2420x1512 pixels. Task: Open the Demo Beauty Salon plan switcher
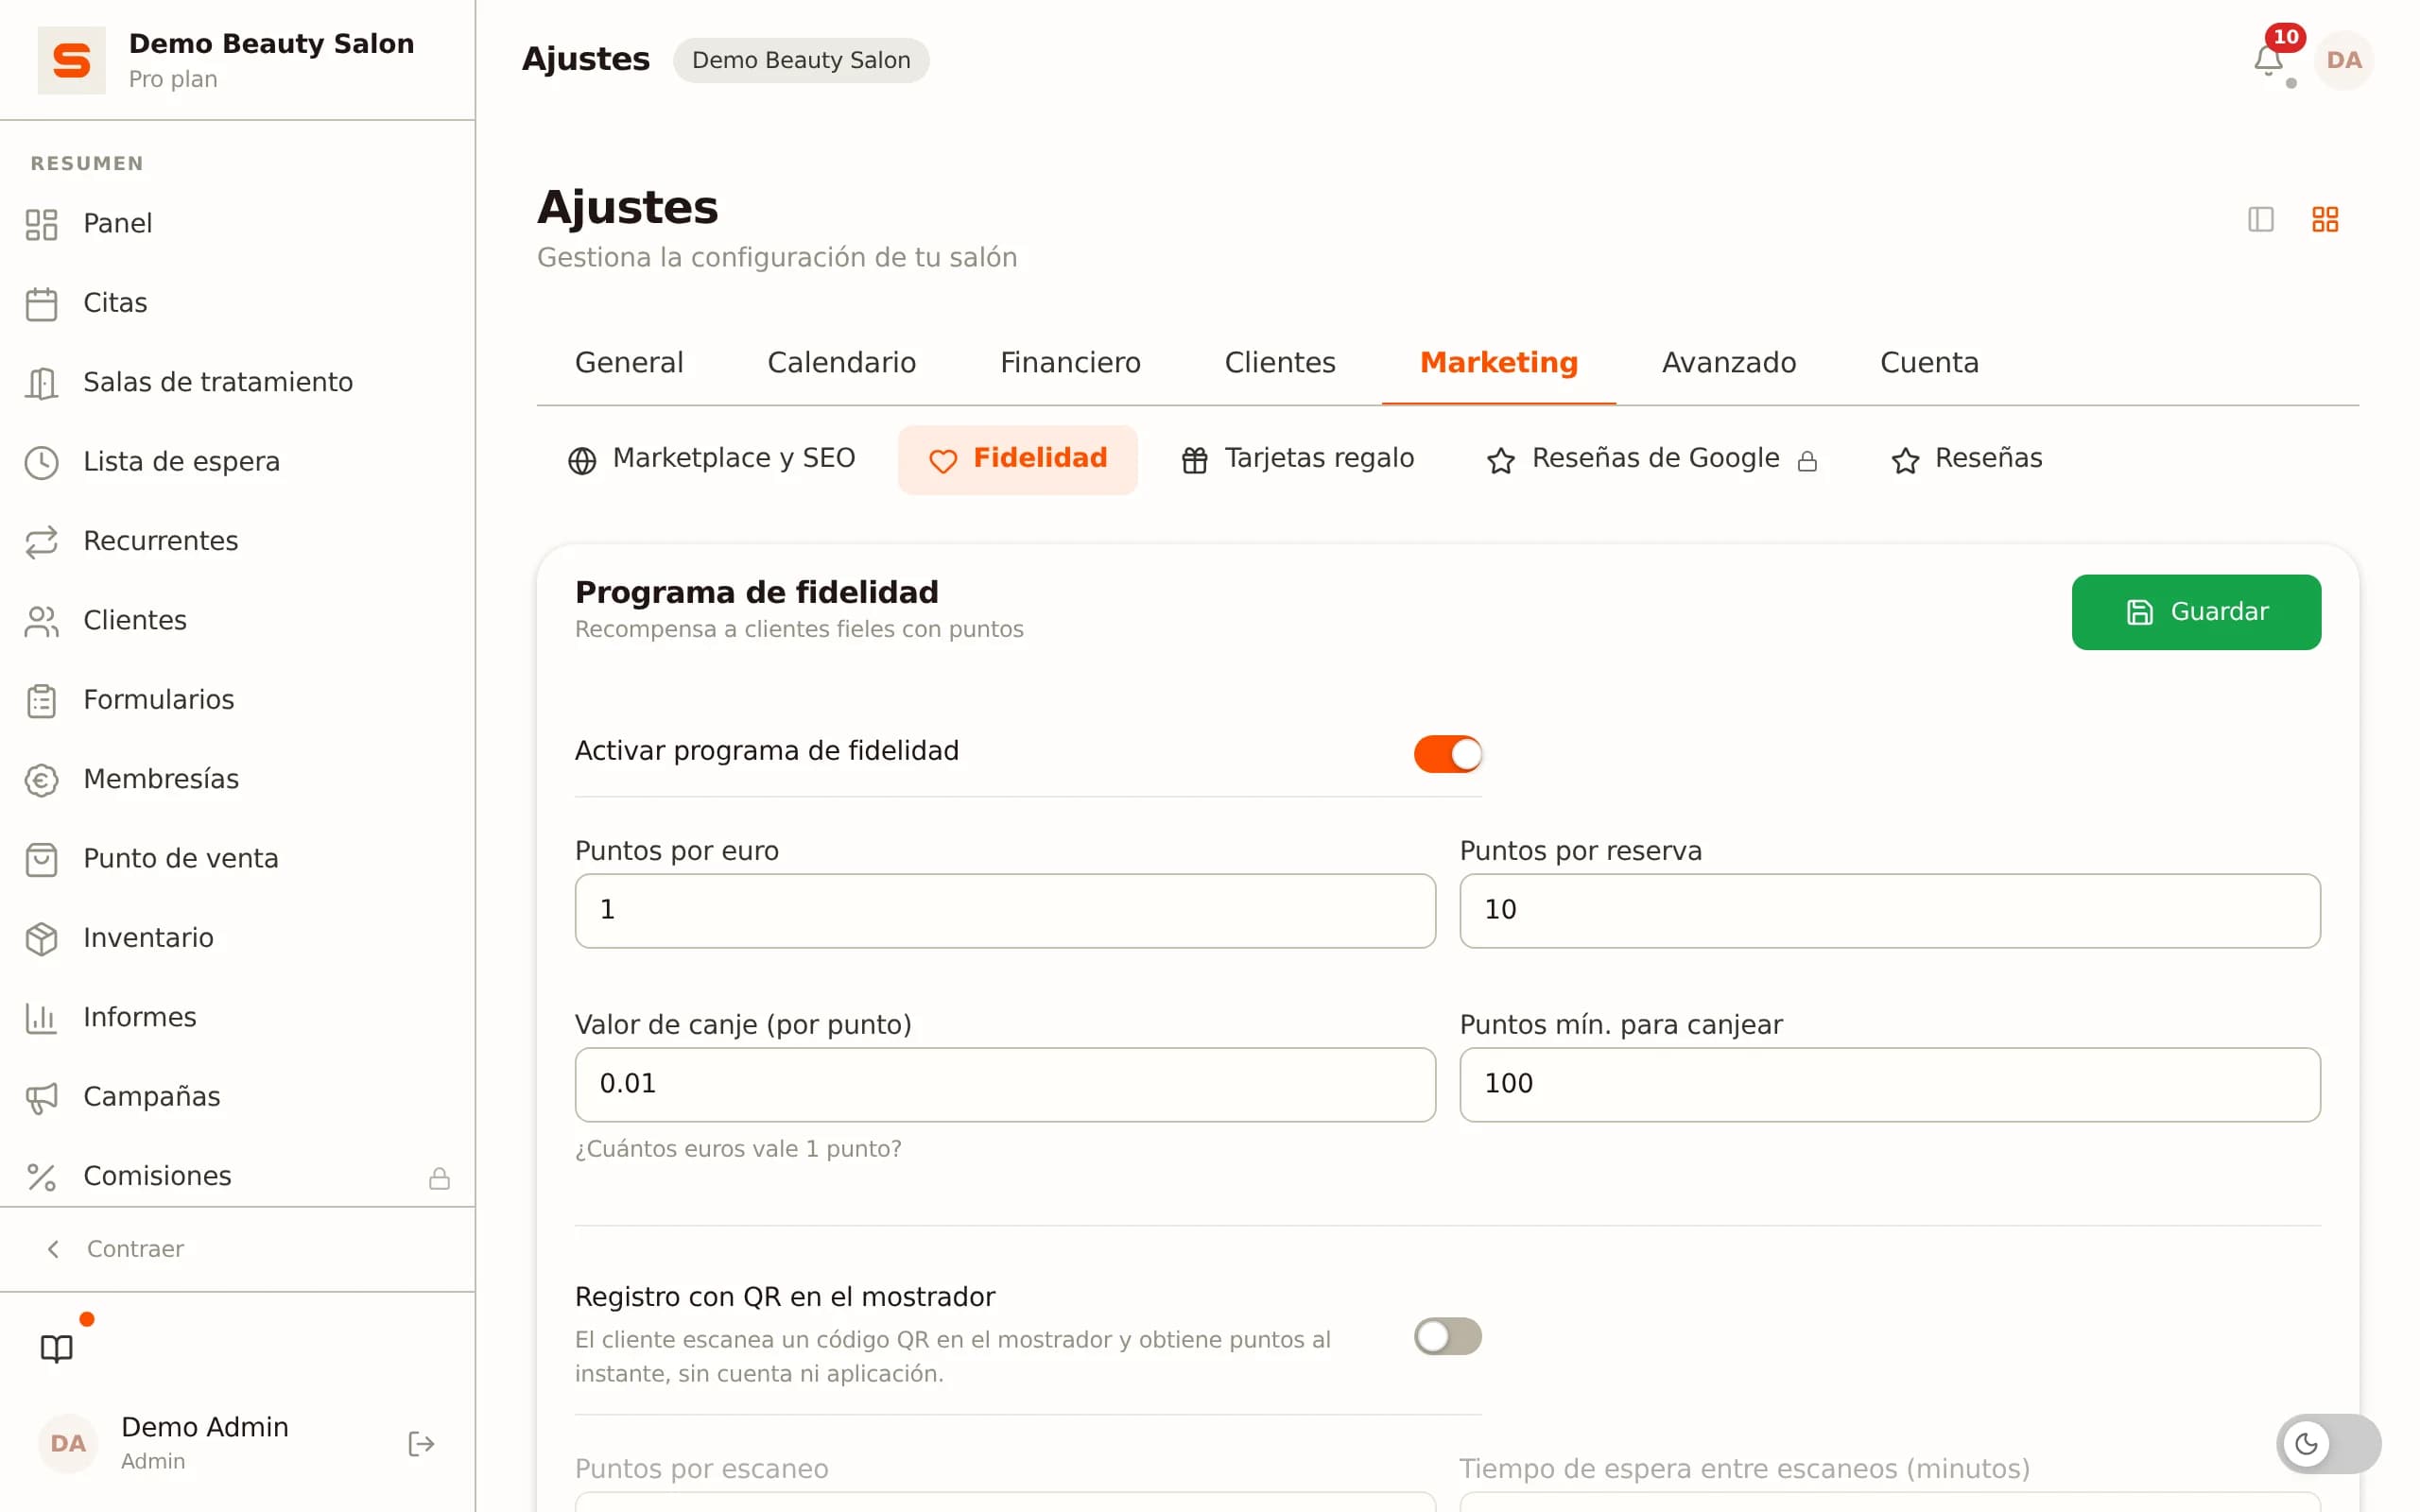click(237, 60)
